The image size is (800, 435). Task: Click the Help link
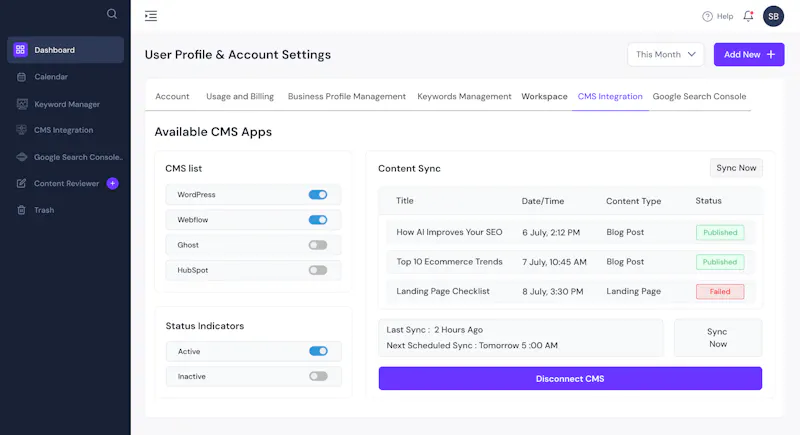coord(724,16)
